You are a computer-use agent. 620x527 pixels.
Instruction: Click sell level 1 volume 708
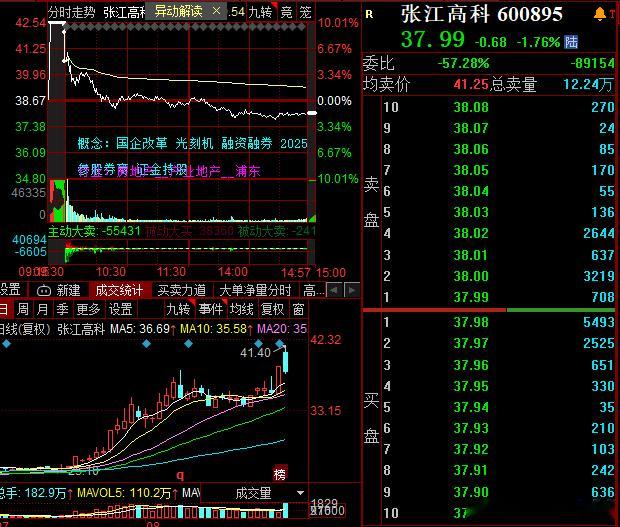603,297
